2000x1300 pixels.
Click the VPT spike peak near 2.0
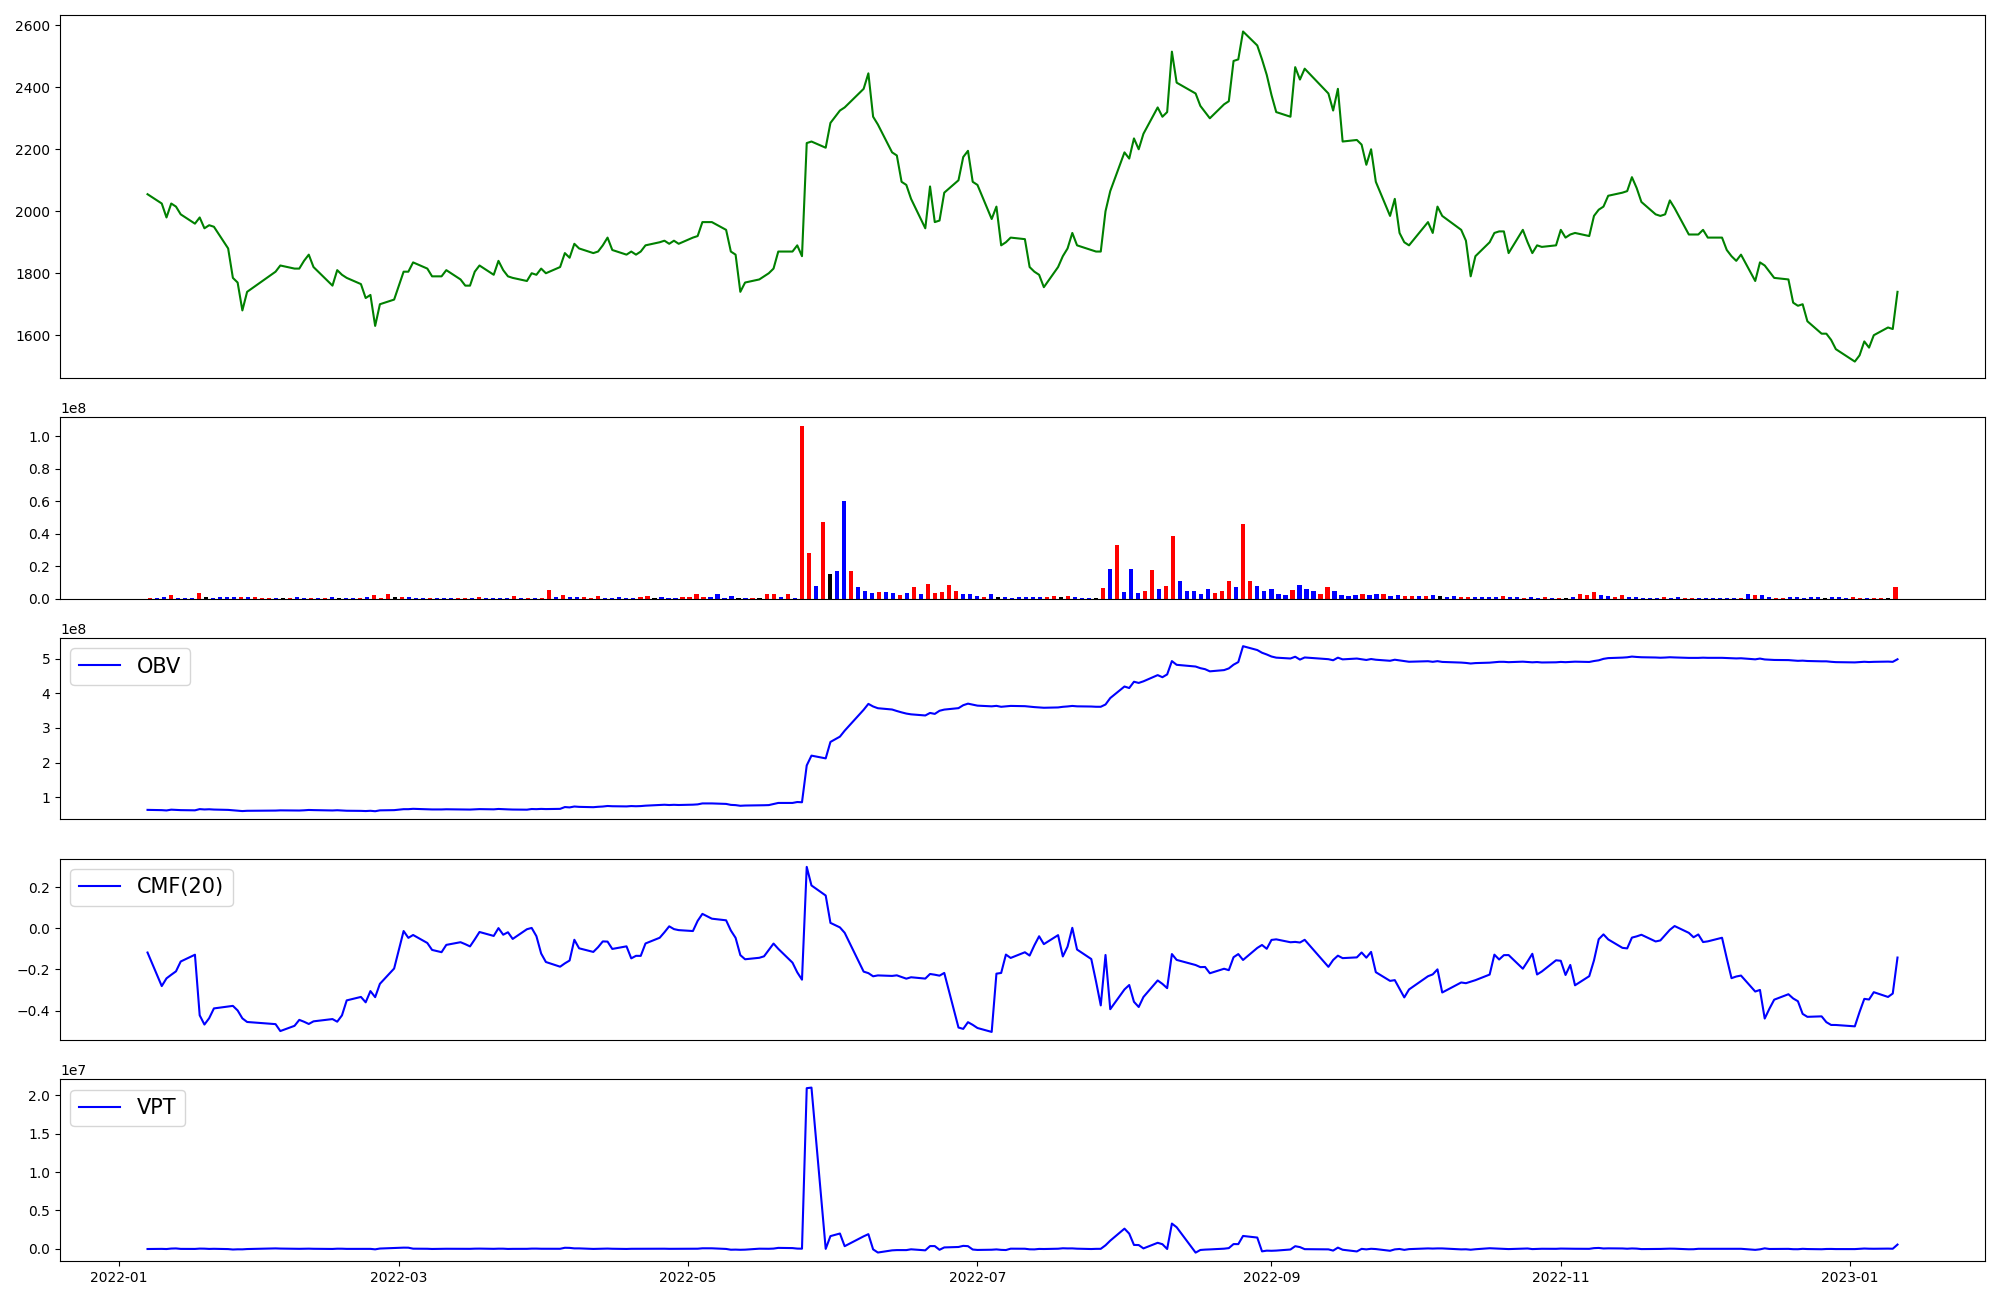pyautogui.click(x=808, y=1088)
